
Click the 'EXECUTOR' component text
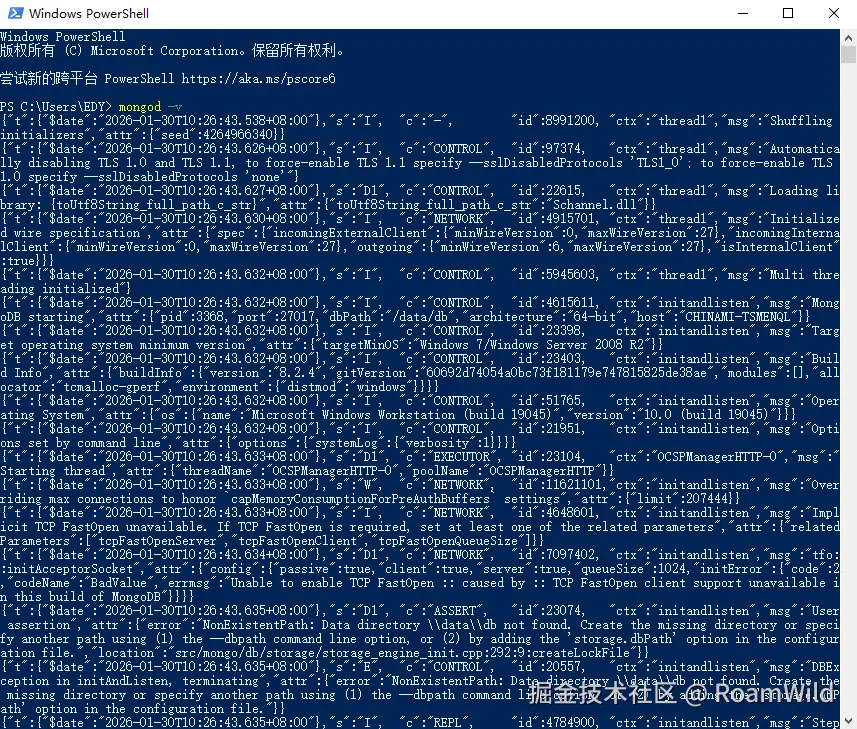pyautogui.click(x=461, y=457)
